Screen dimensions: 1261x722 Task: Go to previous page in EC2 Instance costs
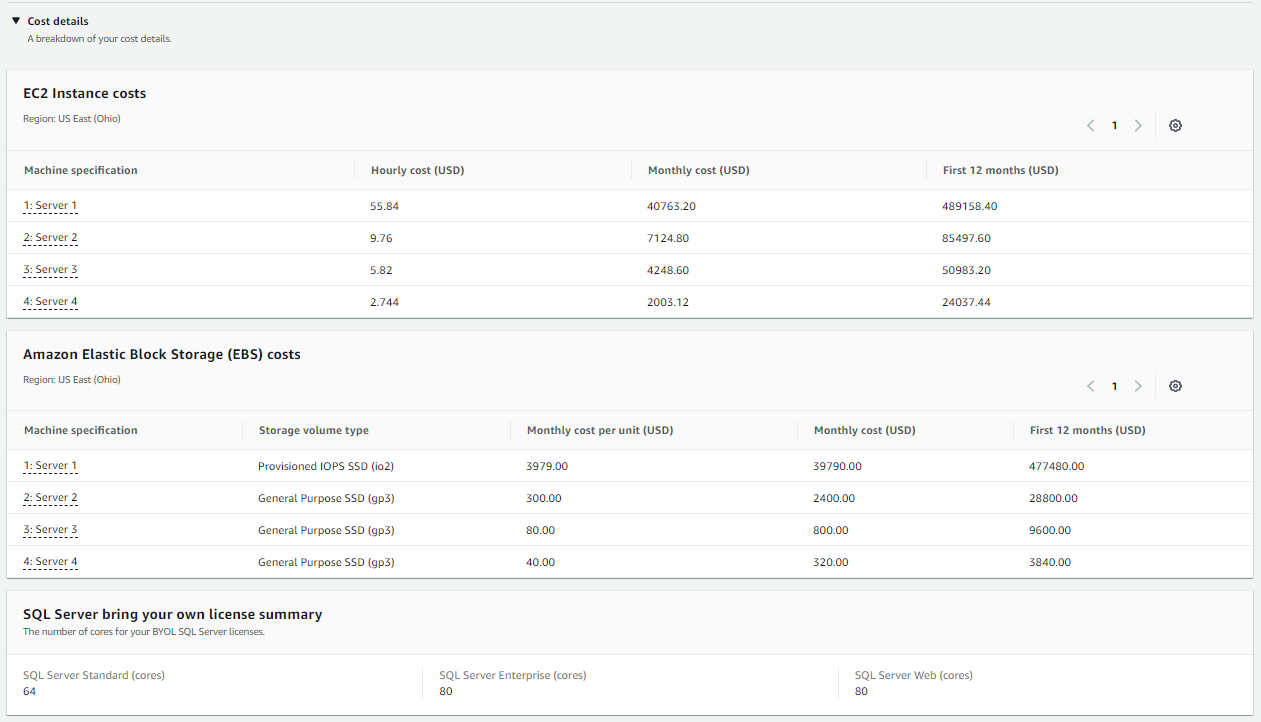tap(1091, 126)
